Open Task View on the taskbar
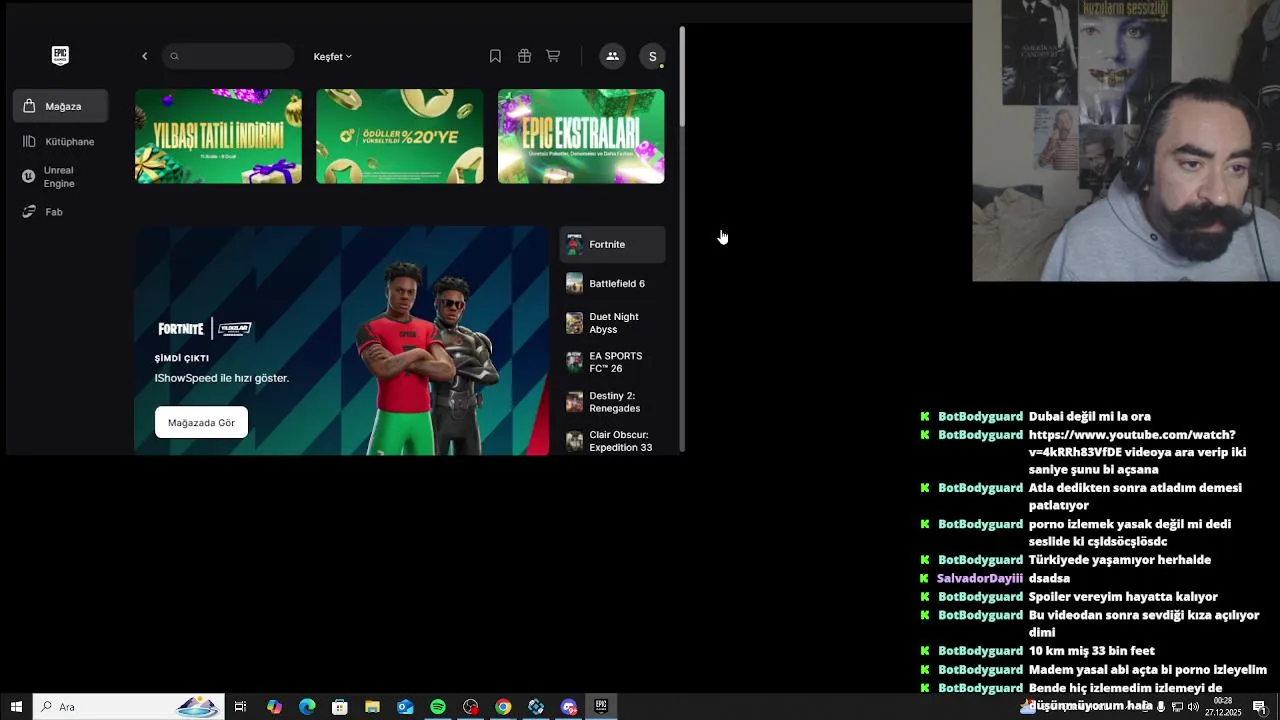 241,707
